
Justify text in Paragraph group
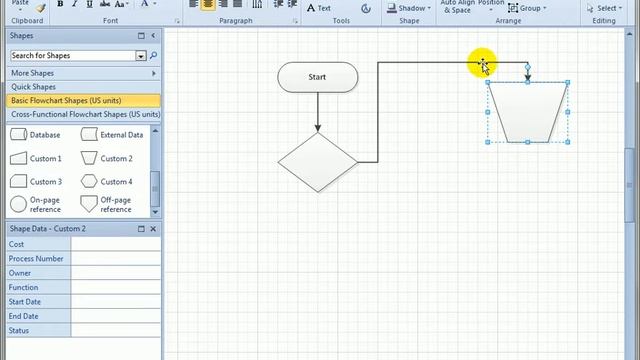tap(238, 4)
